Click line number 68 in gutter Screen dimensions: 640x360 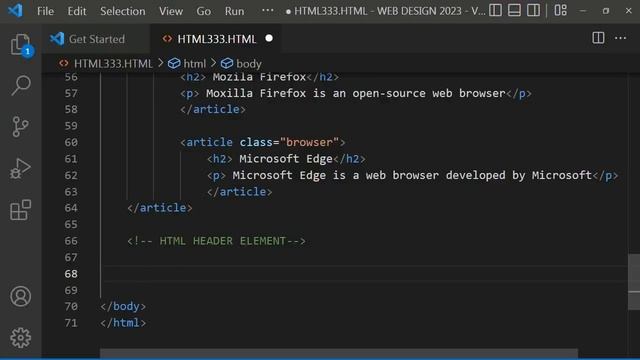pyautogui.click(x=71, y=274)
